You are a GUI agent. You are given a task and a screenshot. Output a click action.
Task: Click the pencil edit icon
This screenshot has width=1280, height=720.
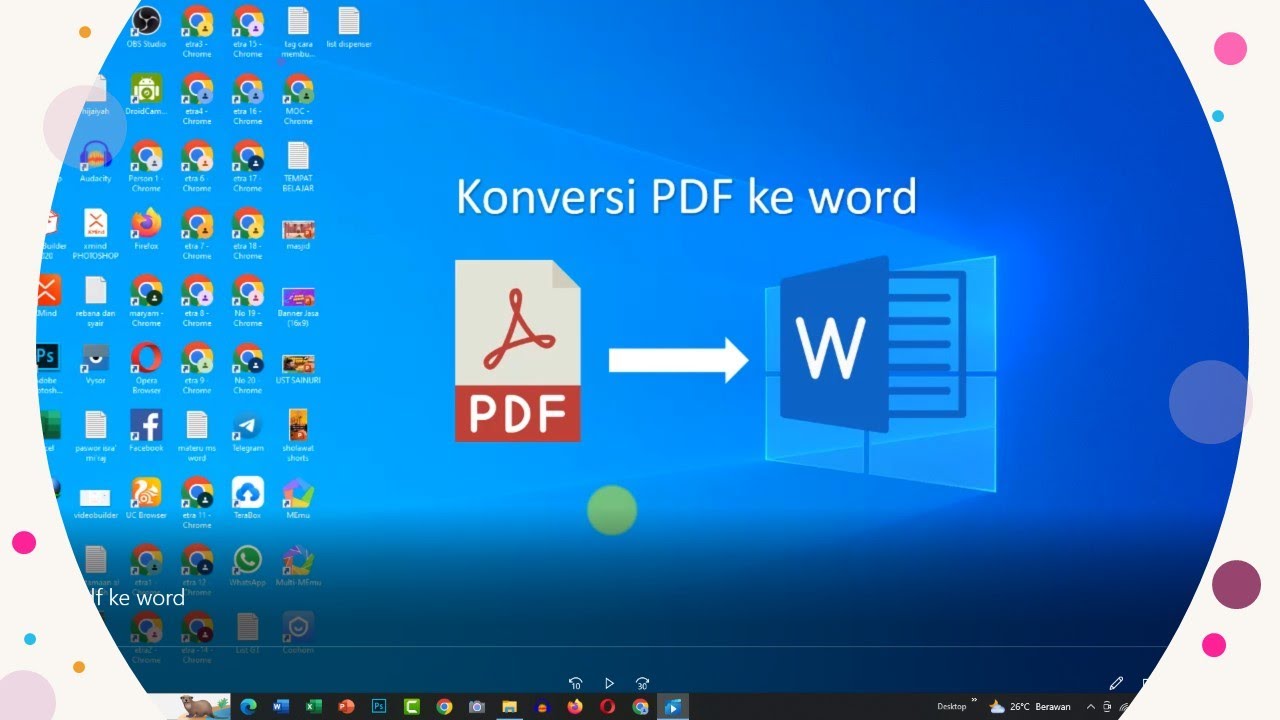point(1117,684)
